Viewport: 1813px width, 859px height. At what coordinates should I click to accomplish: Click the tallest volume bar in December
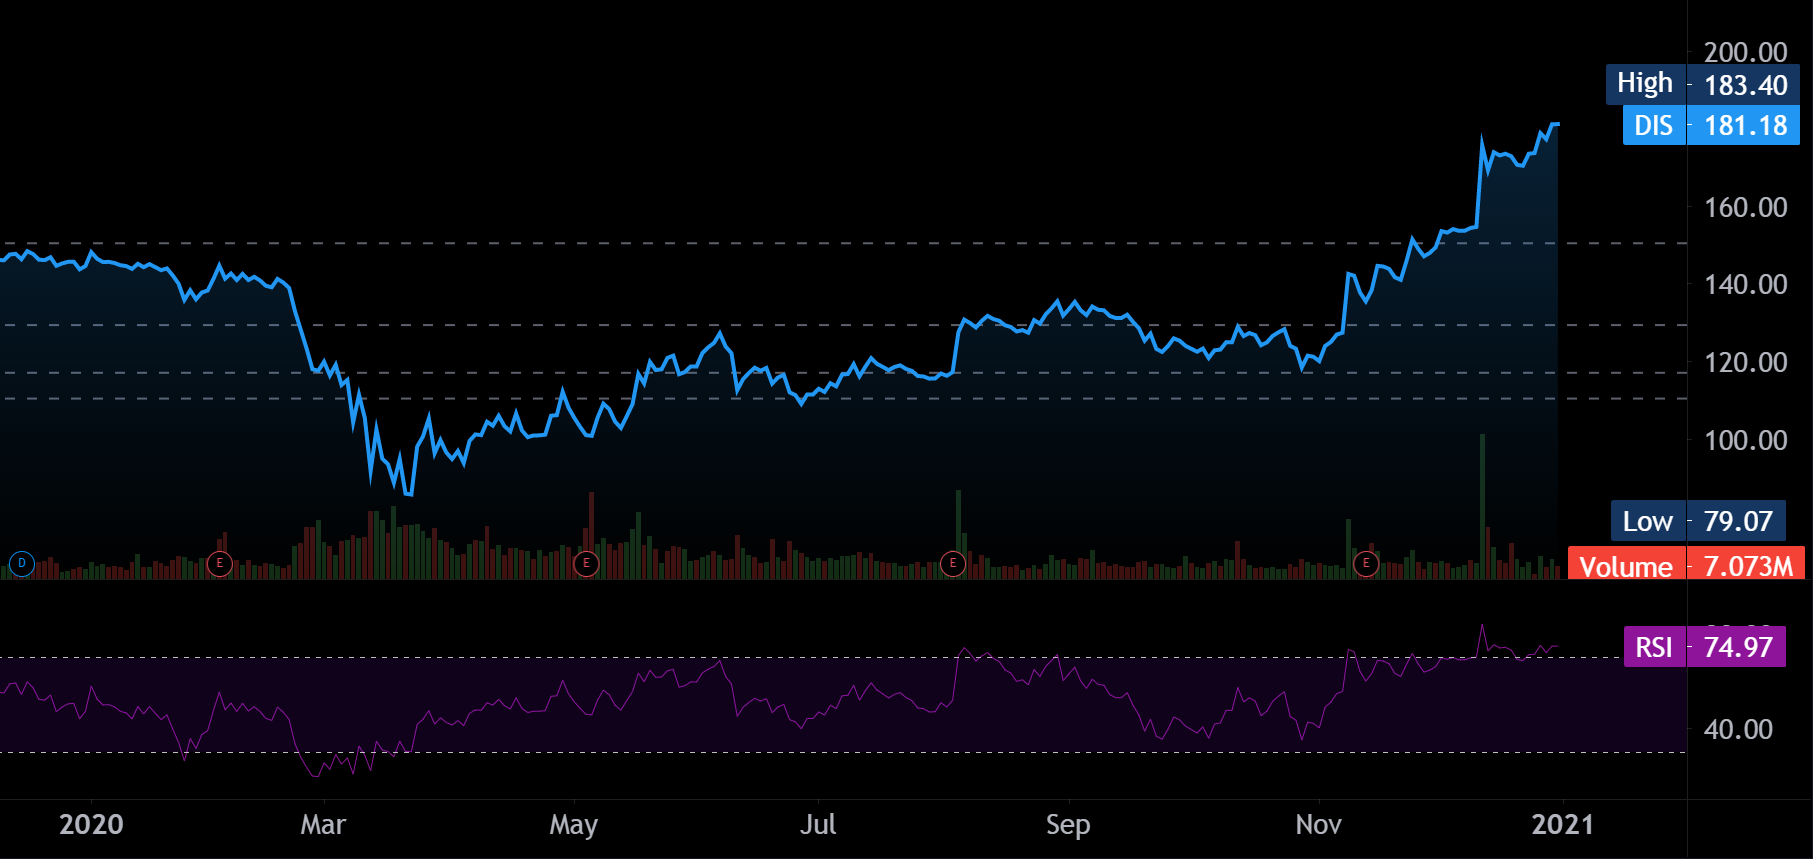1482,506
